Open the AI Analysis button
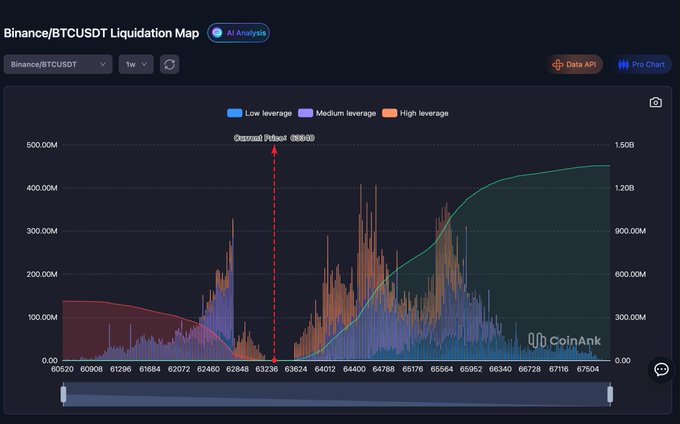 click(x=239, y=33)
